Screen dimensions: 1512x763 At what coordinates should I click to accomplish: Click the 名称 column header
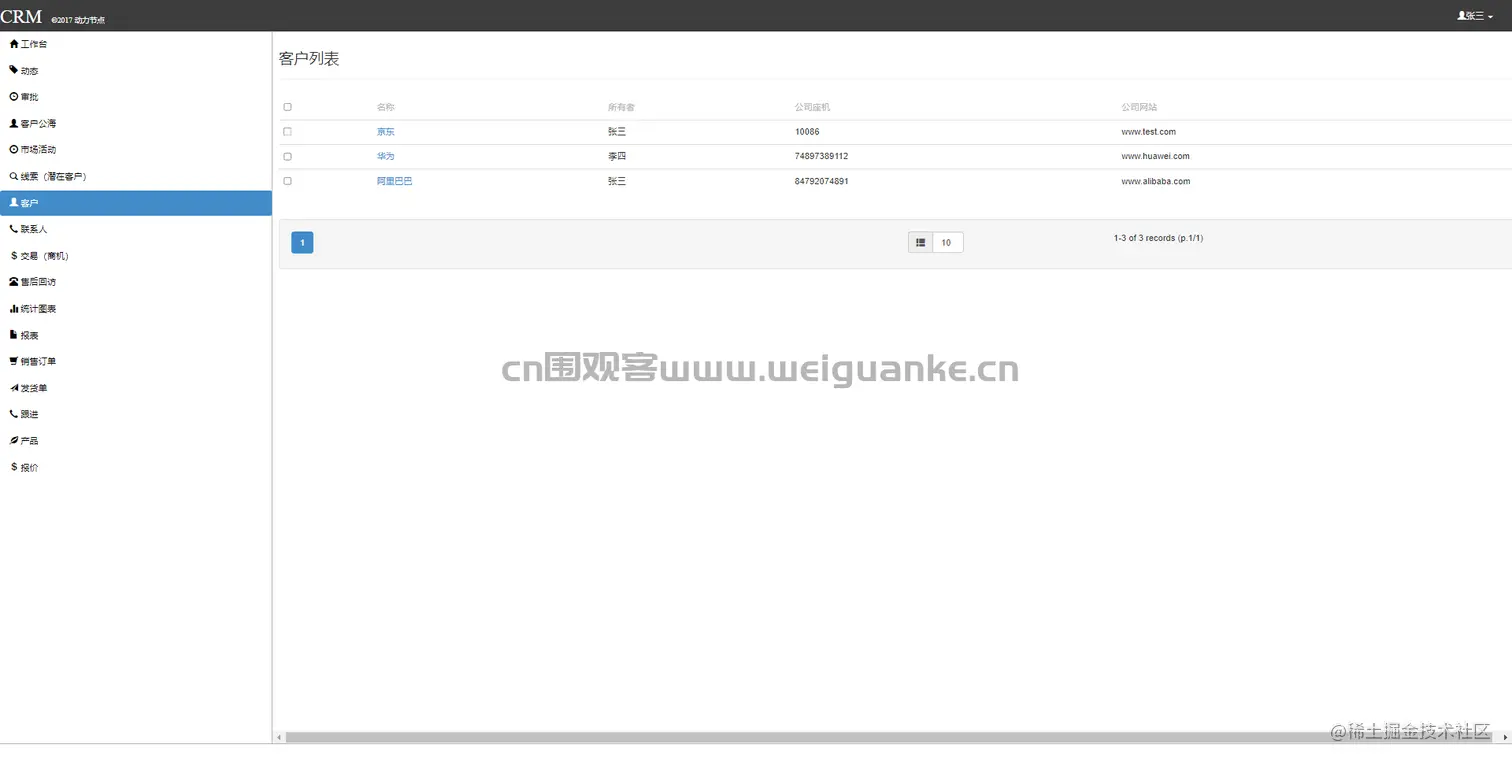click(386, 107)
